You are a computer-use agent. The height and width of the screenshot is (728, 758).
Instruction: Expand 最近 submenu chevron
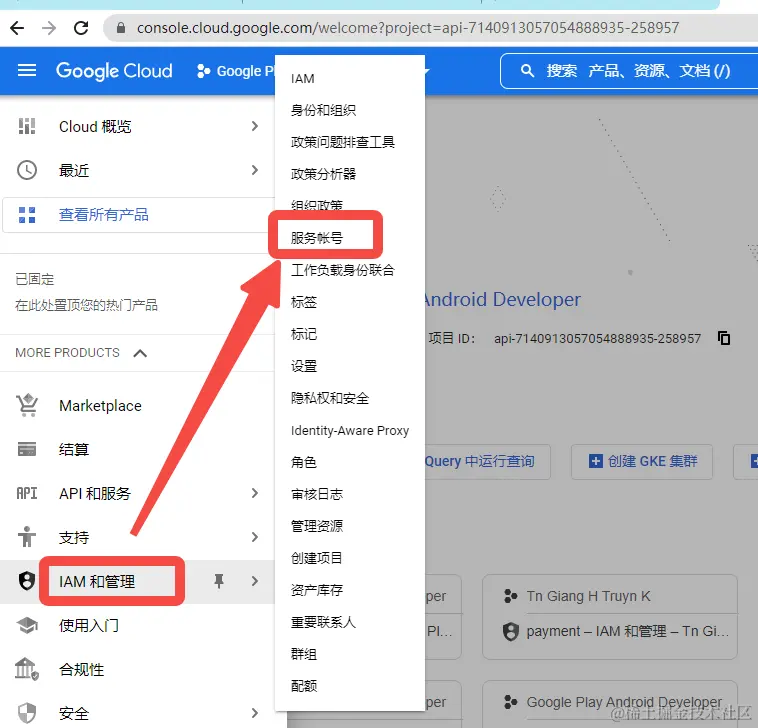click(x=255, y=170)
